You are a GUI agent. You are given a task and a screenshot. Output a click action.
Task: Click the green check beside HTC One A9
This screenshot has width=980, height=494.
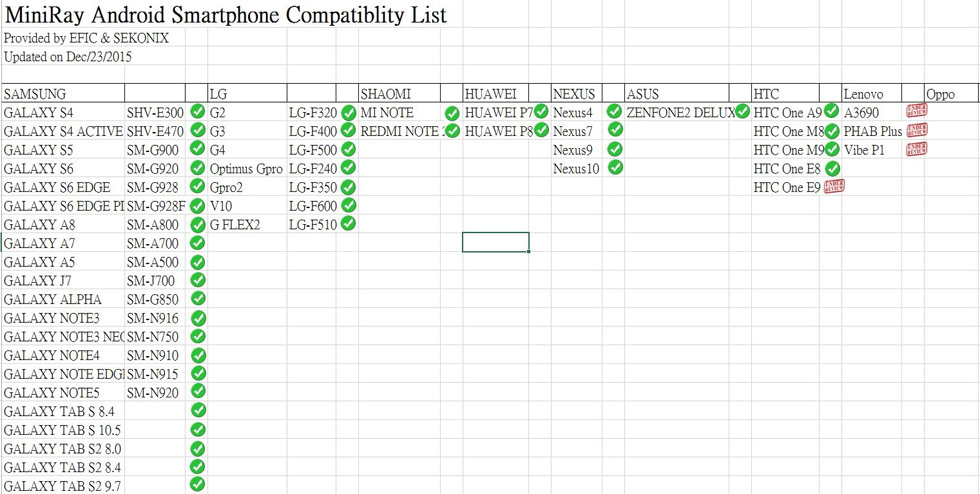(x=831, y=111)
